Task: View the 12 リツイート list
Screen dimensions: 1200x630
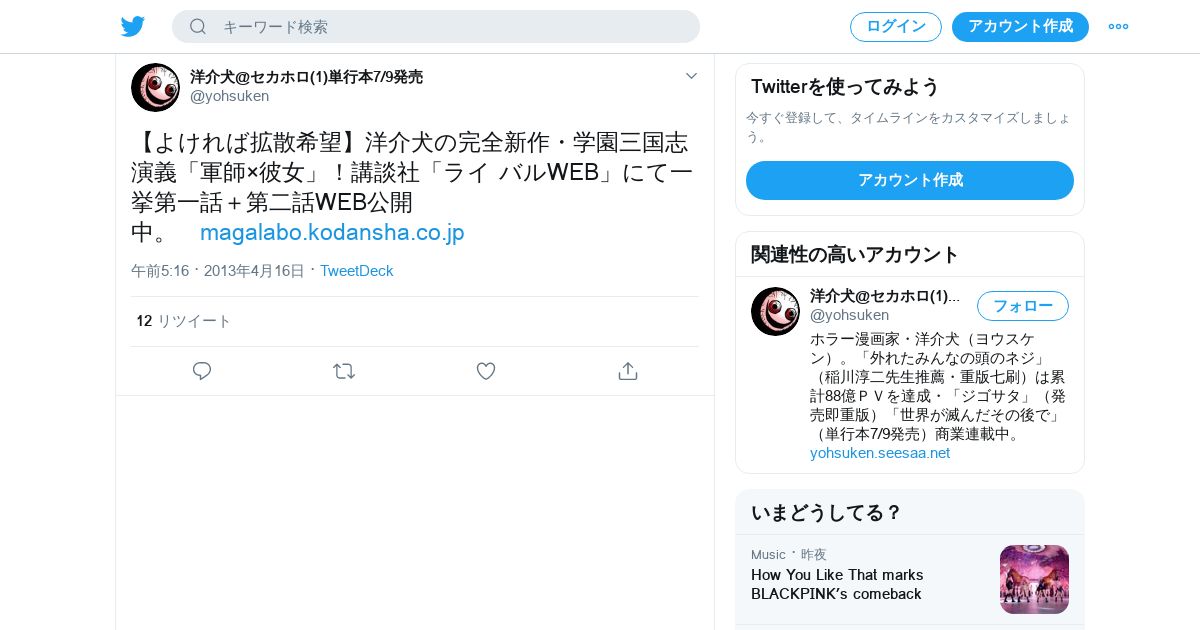Action: pyautogui.click(x=184, y=321)
